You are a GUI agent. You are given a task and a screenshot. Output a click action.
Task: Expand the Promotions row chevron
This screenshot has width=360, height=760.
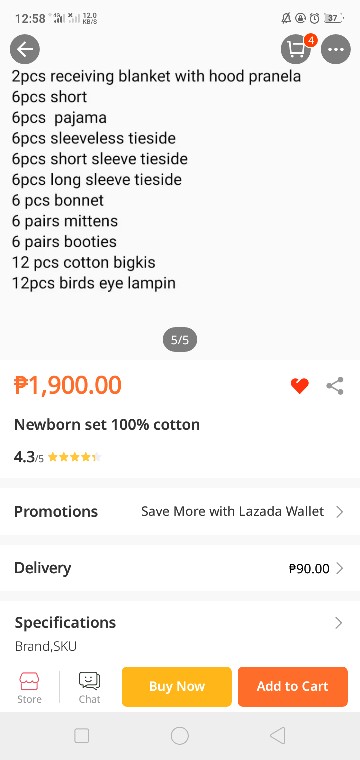(340, 512)
